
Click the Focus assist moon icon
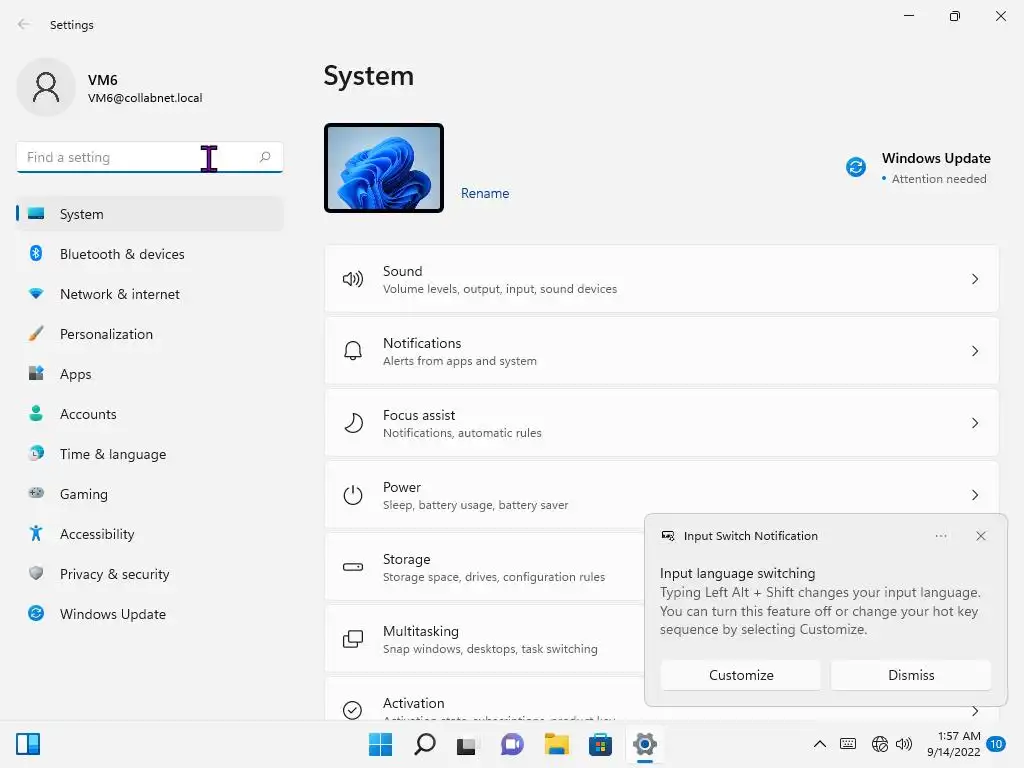[353, 423]
